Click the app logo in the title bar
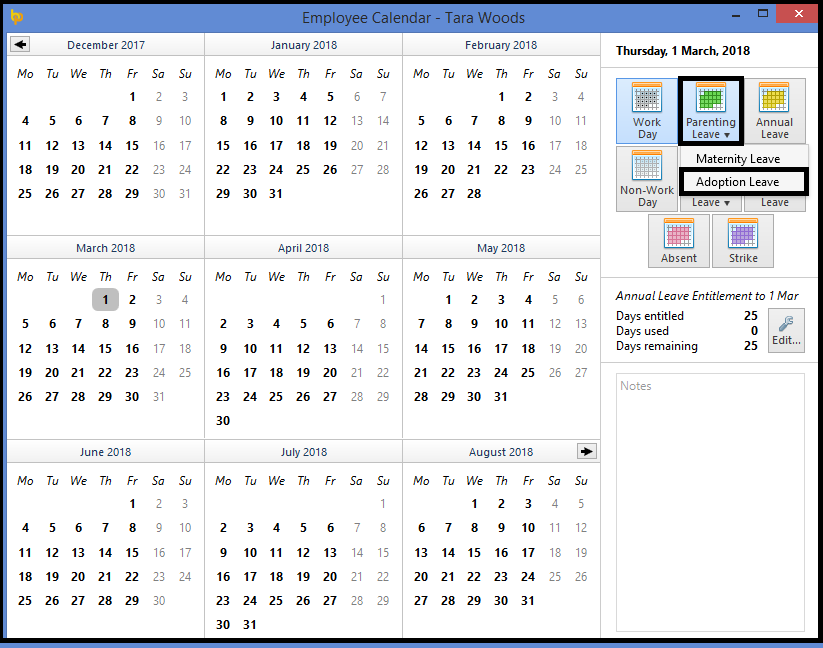This screenshot has width=823, height=648. [16, 17]
